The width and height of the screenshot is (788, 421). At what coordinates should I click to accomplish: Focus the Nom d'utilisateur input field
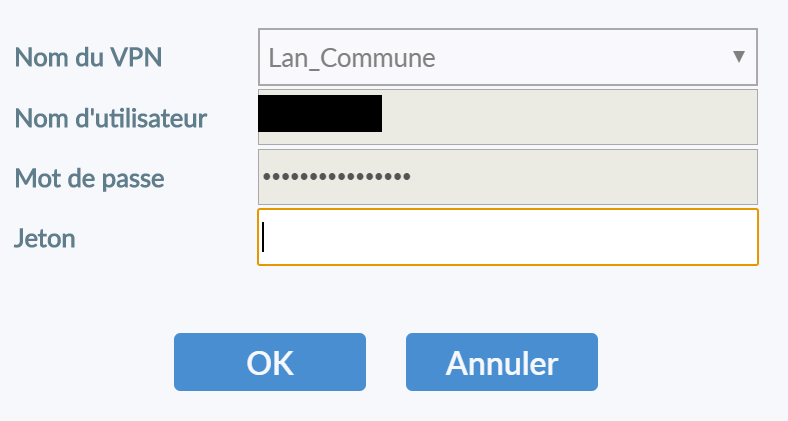507,117
